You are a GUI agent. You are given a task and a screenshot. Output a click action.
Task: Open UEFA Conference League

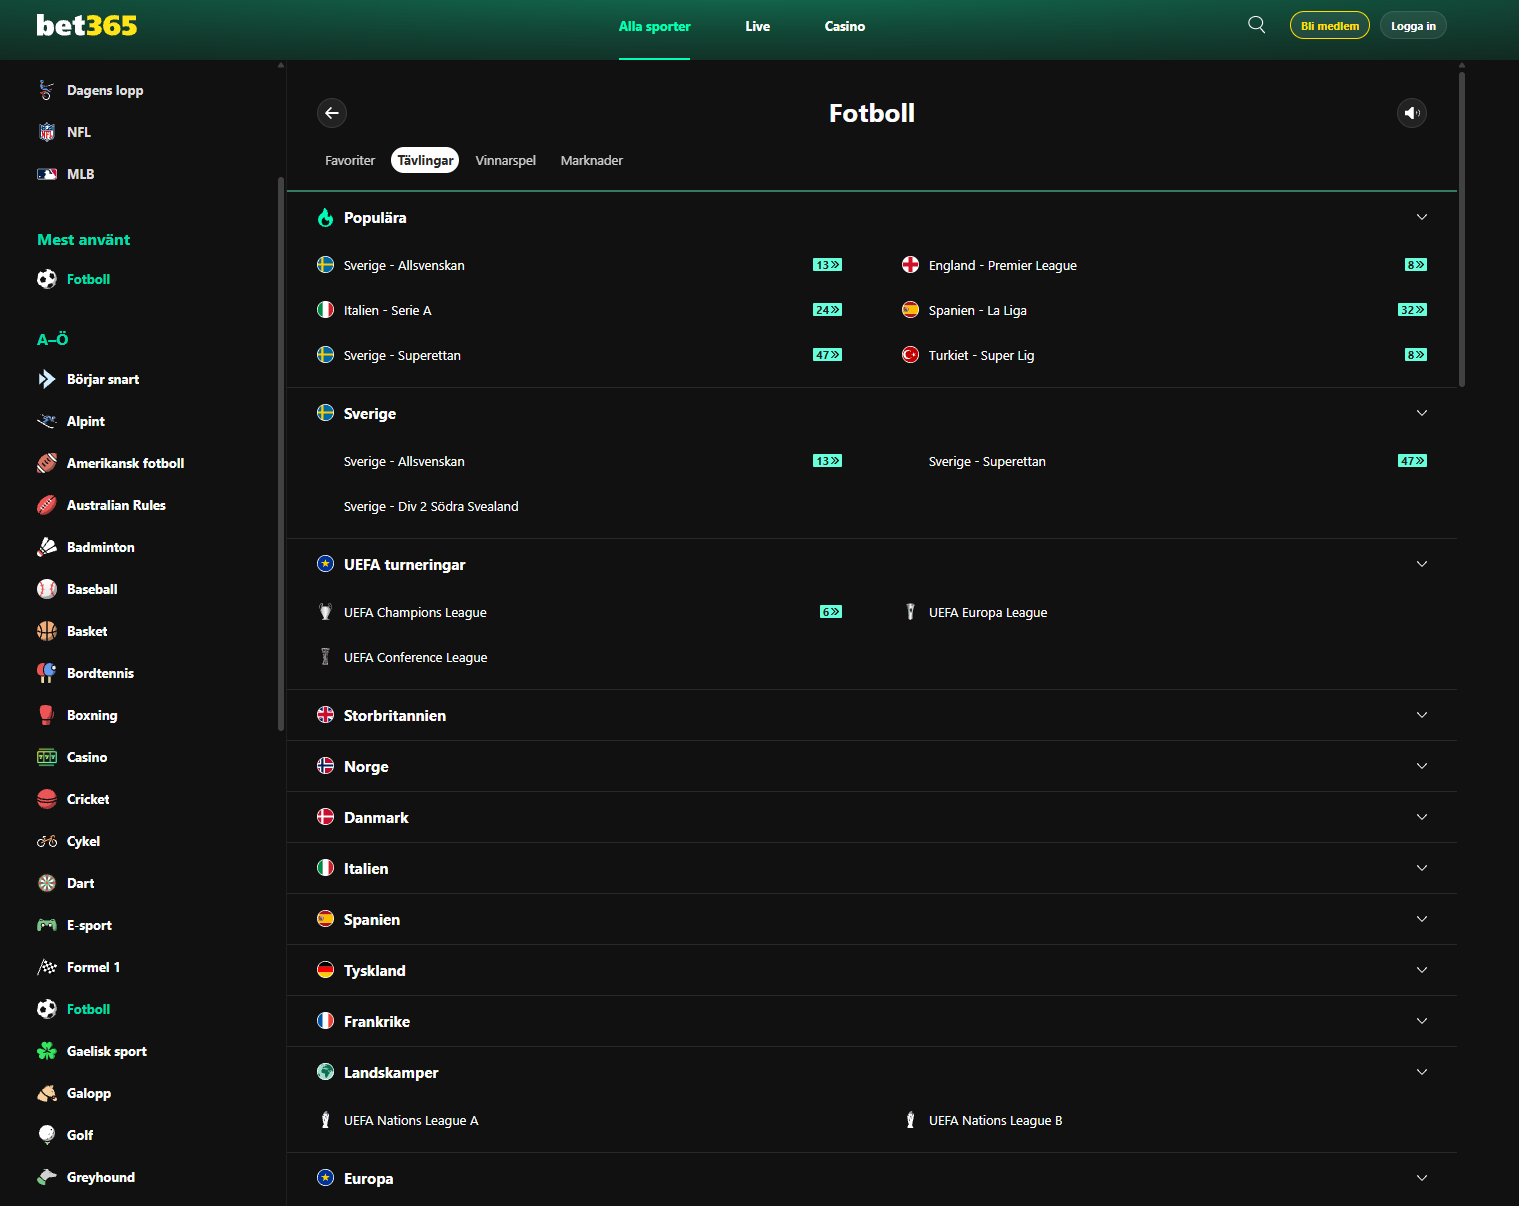tap(415, 657)
